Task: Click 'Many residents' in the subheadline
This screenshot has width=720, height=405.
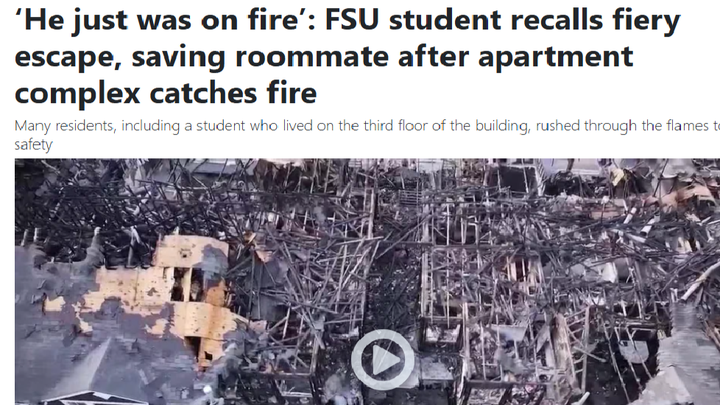Action: 64,126
